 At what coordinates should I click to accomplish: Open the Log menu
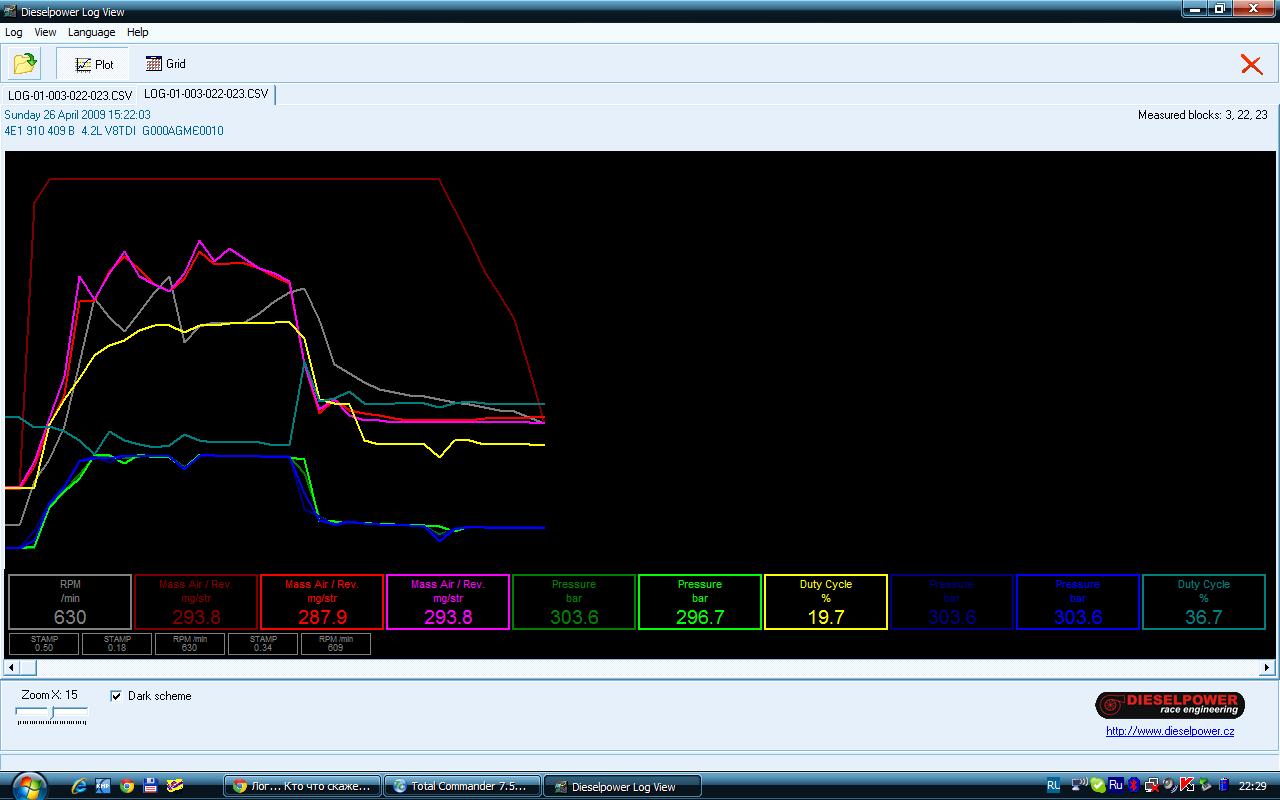tap(14, 32)
